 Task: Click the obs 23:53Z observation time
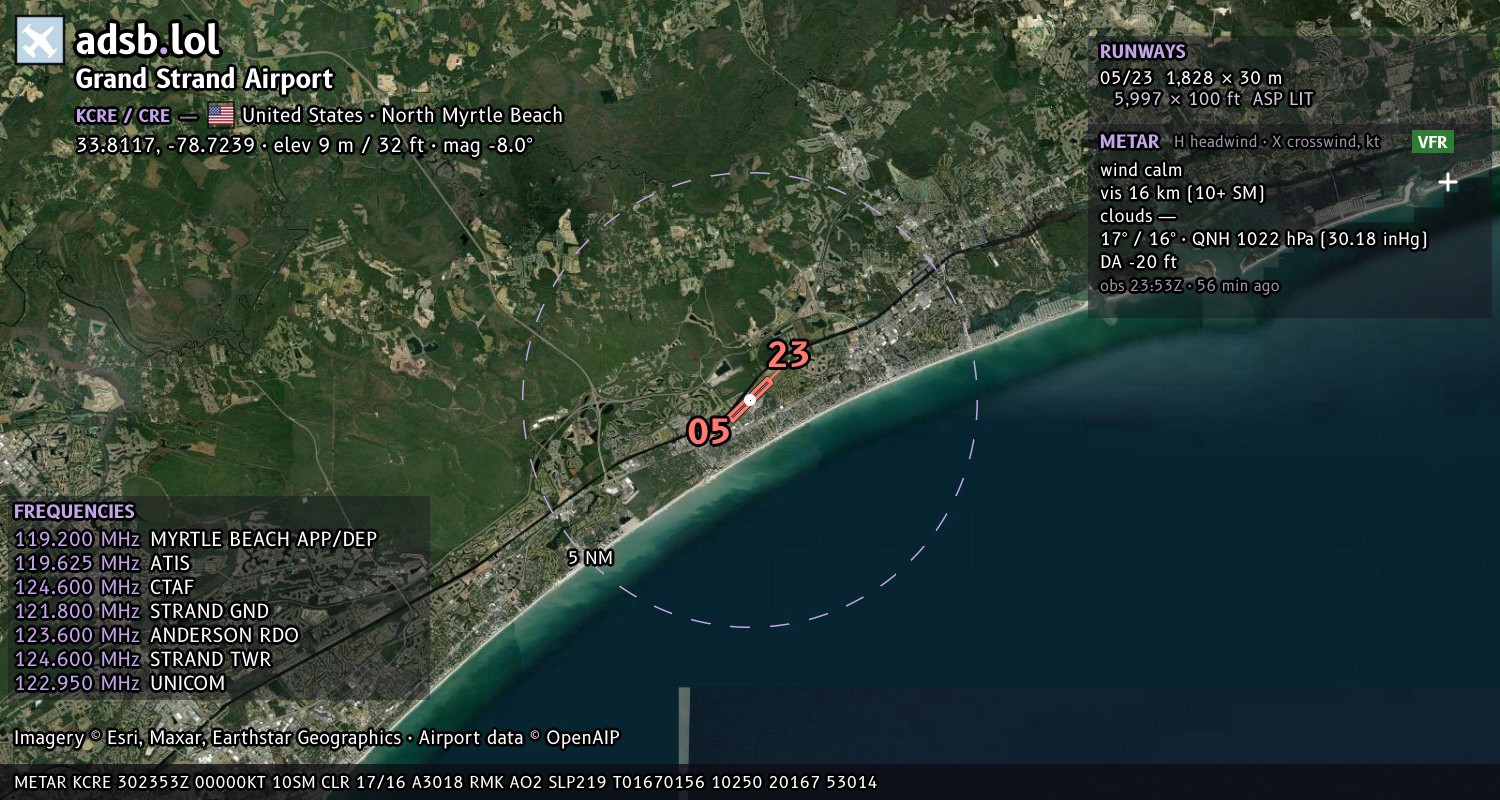[x=1189, y=285]
